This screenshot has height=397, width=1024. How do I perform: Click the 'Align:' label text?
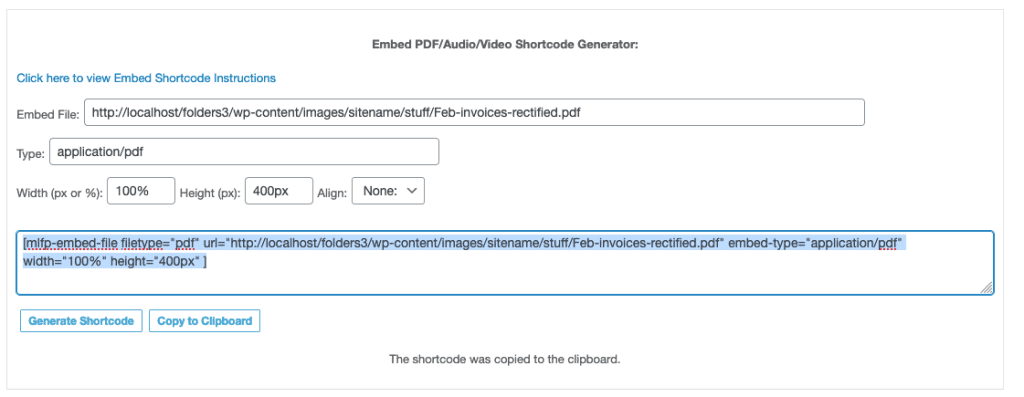(332, 193)
